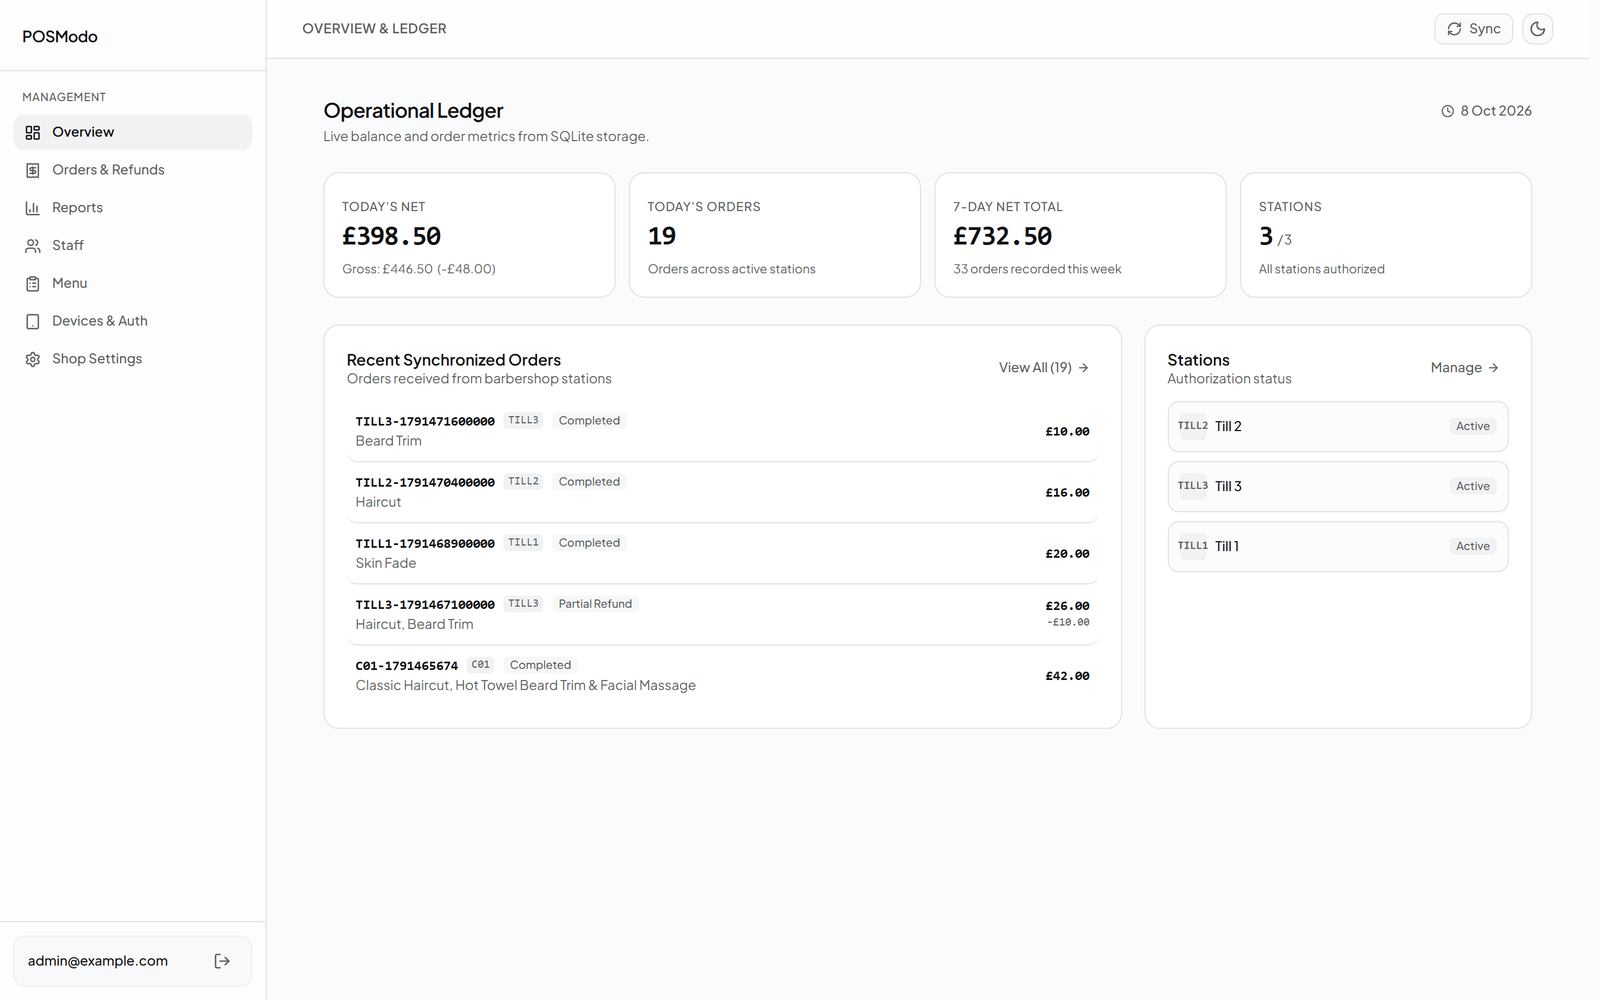
Task: Go to Orders & Refunds
Action: tap(133, 170)
